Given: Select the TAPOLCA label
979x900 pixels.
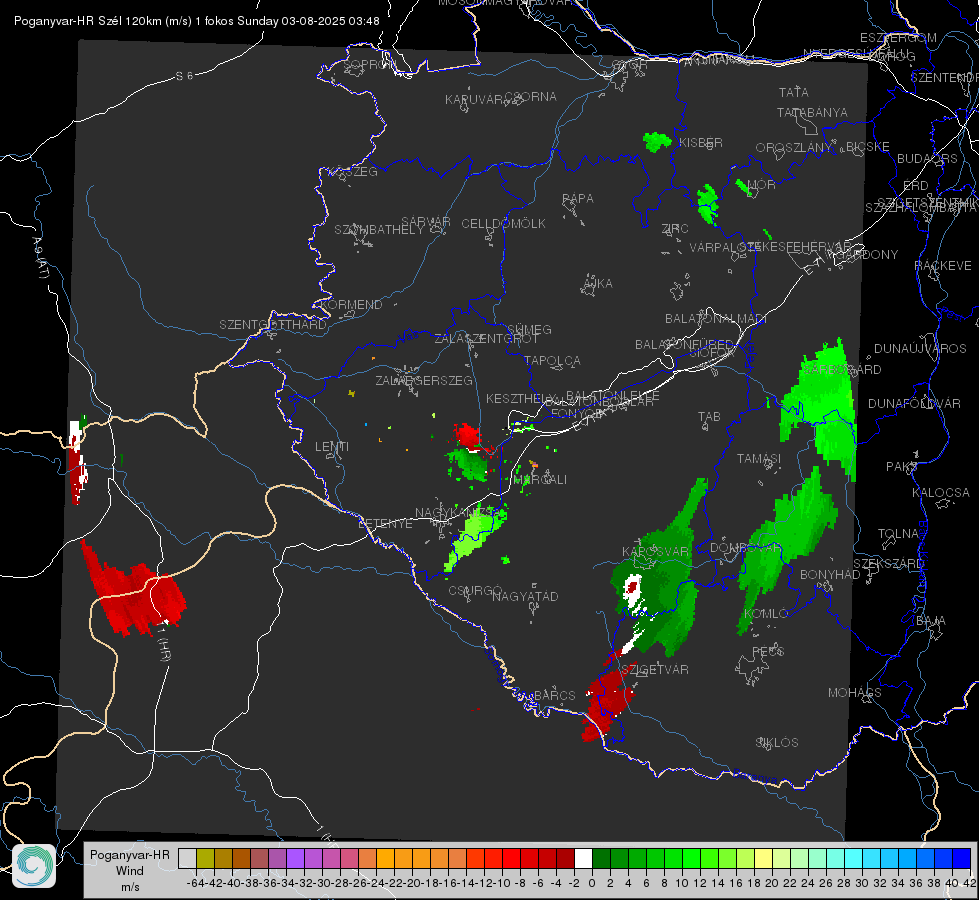Looking at the screenshot, I should (x=553, y=360).
